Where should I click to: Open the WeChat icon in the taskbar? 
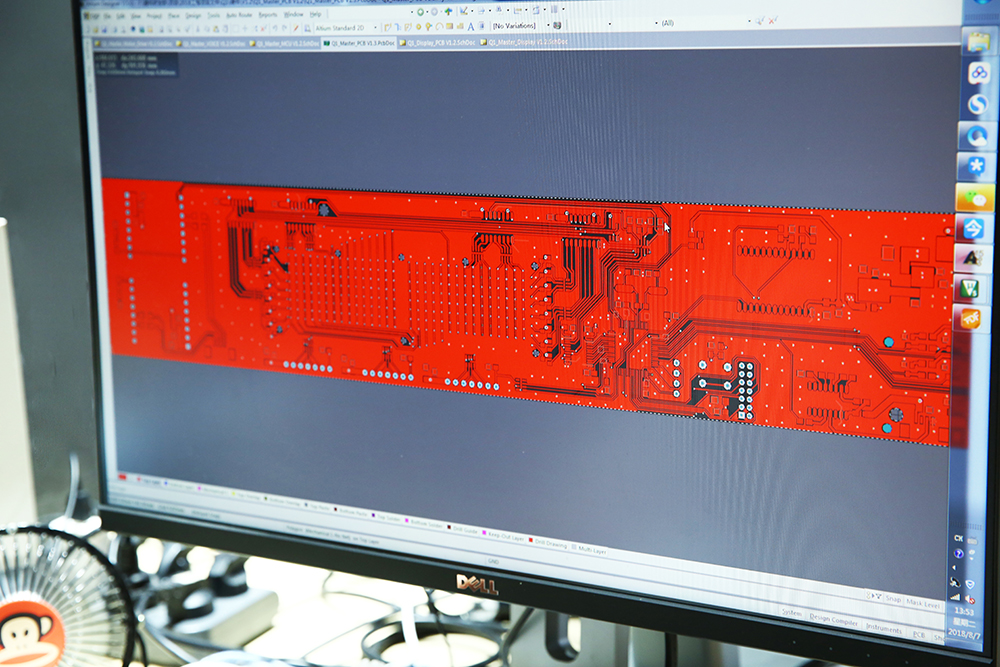coord(971,196)
